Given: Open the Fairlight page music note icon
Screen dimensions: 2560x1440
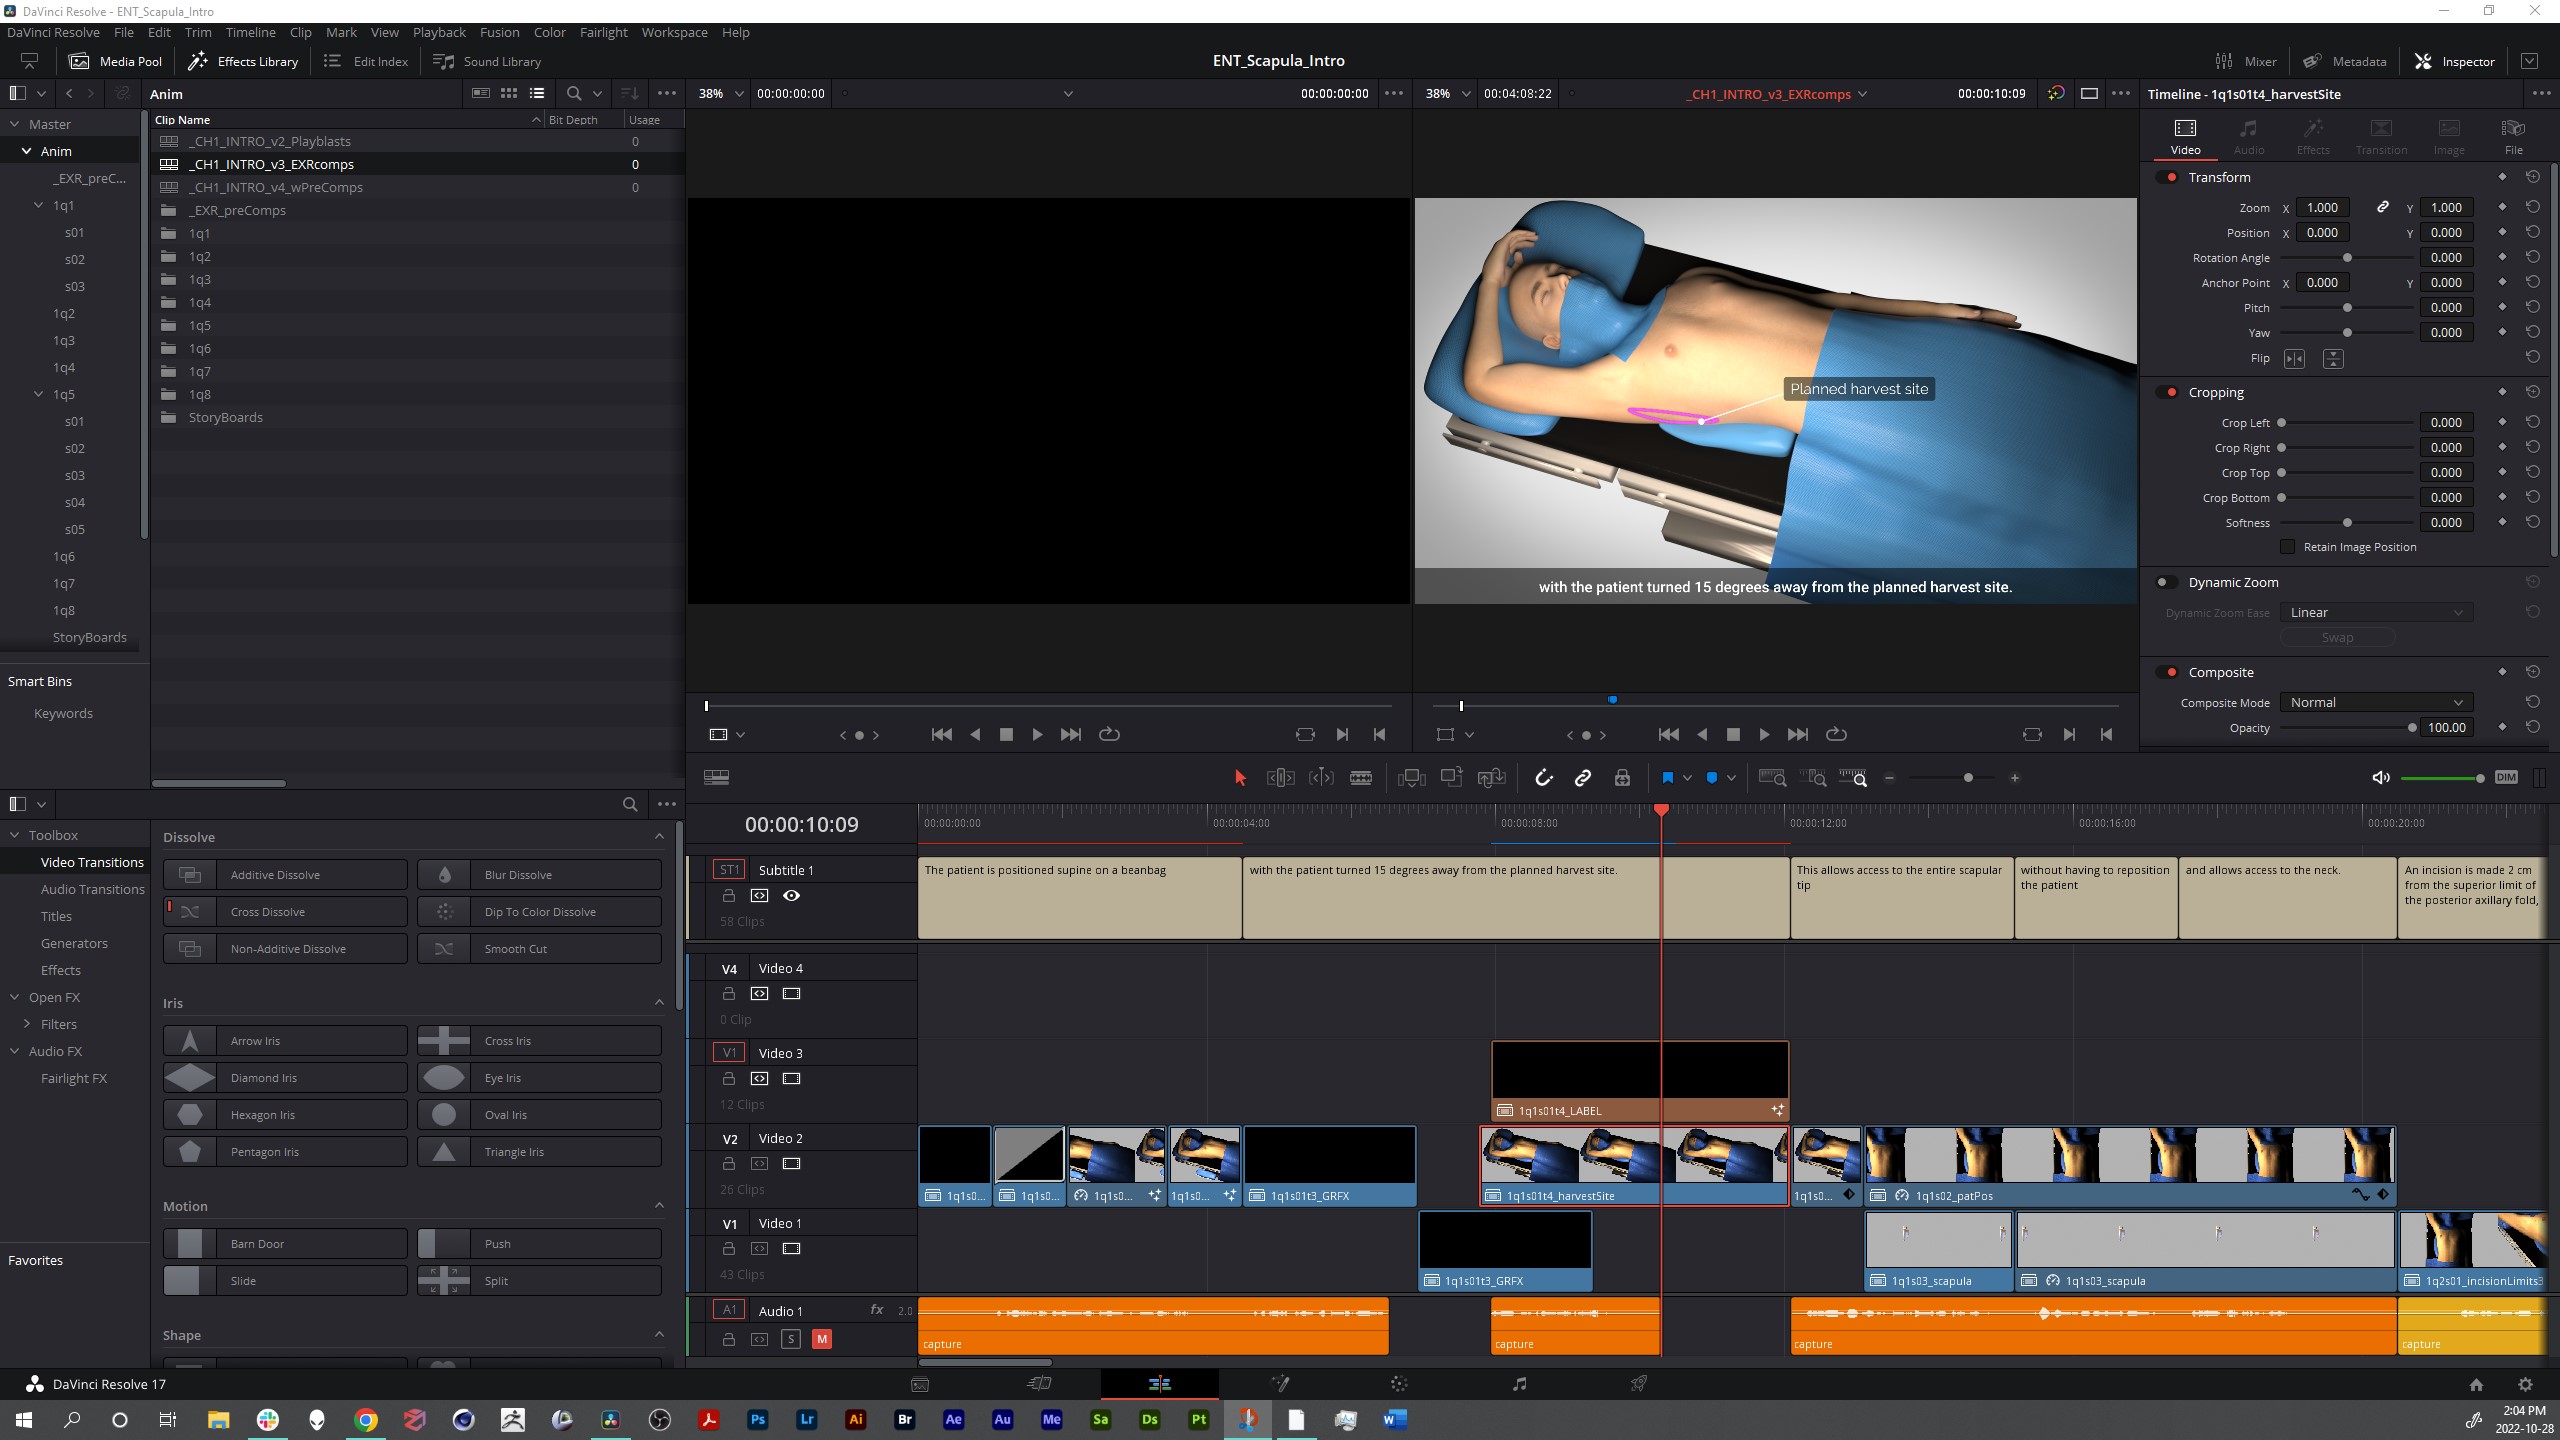Looking at the screenshot, I should (1519, 1384).
